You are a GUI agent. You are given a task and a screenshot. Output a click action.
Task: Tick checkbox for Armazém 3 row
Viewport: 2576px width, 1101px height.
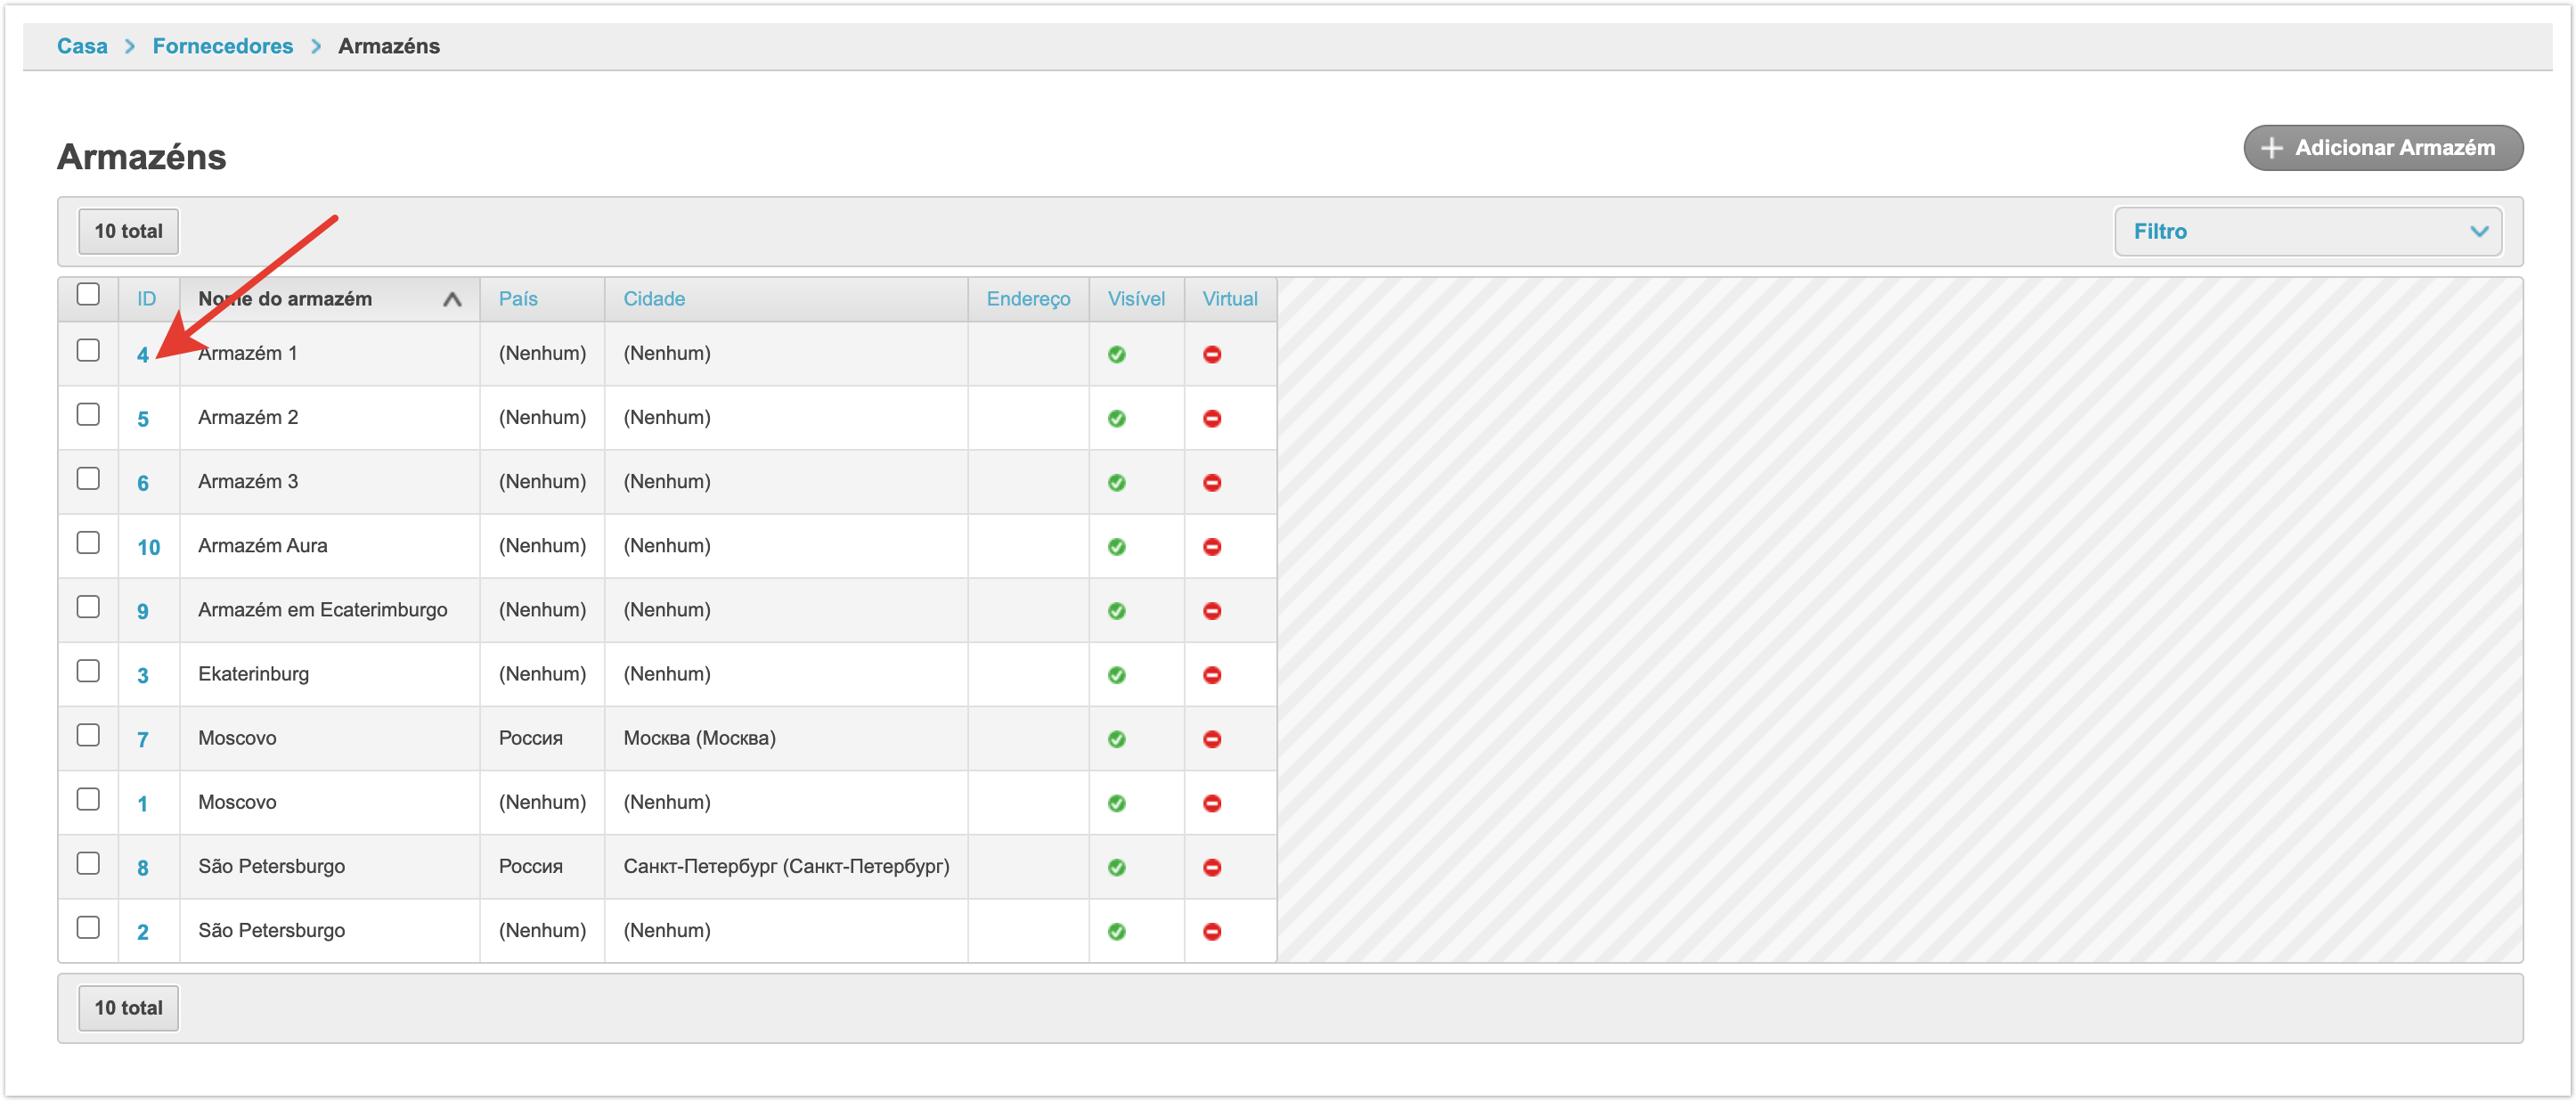point(88,478)
